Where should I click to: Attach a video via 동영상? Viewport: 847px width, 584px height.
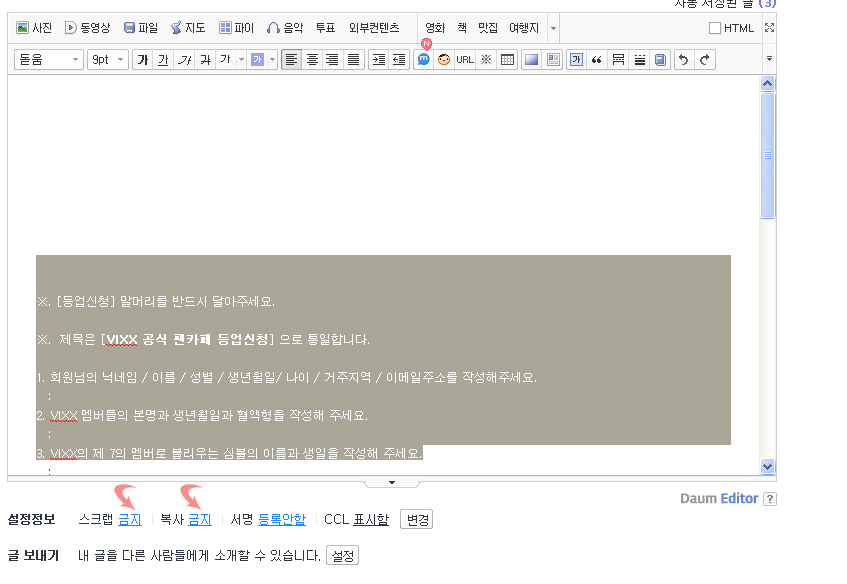(88, 28)
